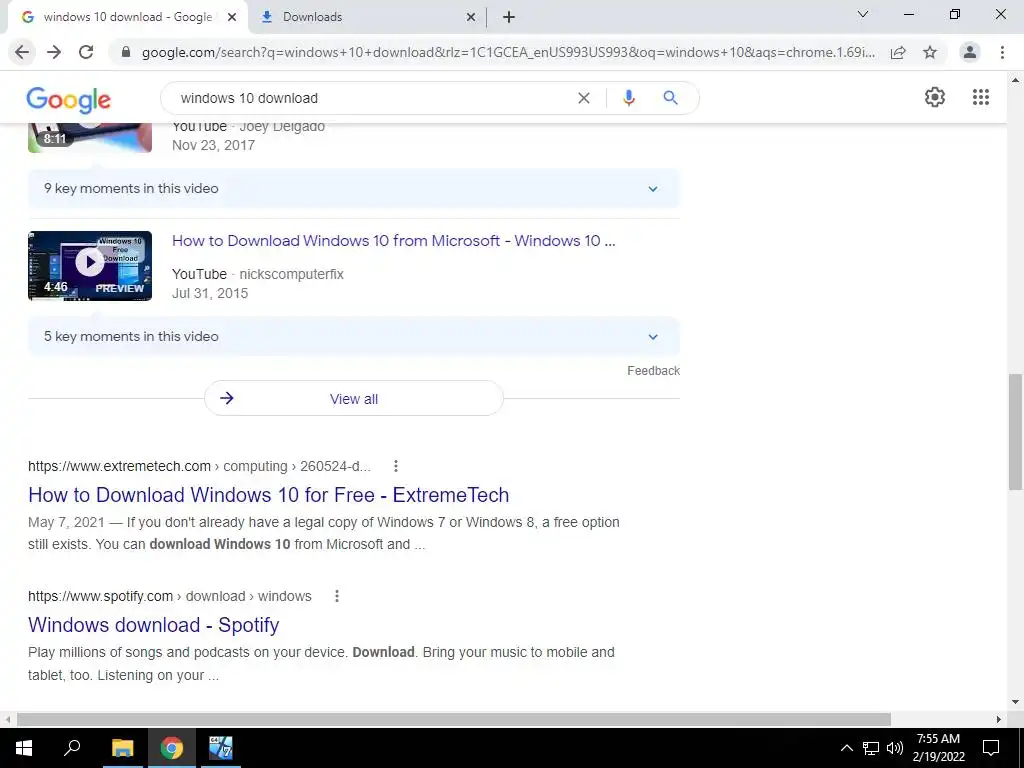1024x768 pixels.
Task: Click View all videos button
Action: (353, 398)
